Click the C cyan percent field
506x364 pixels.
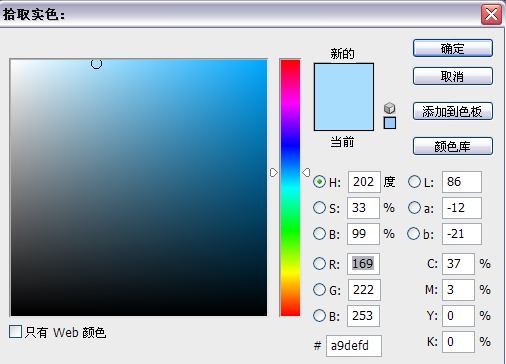point(458,264)
